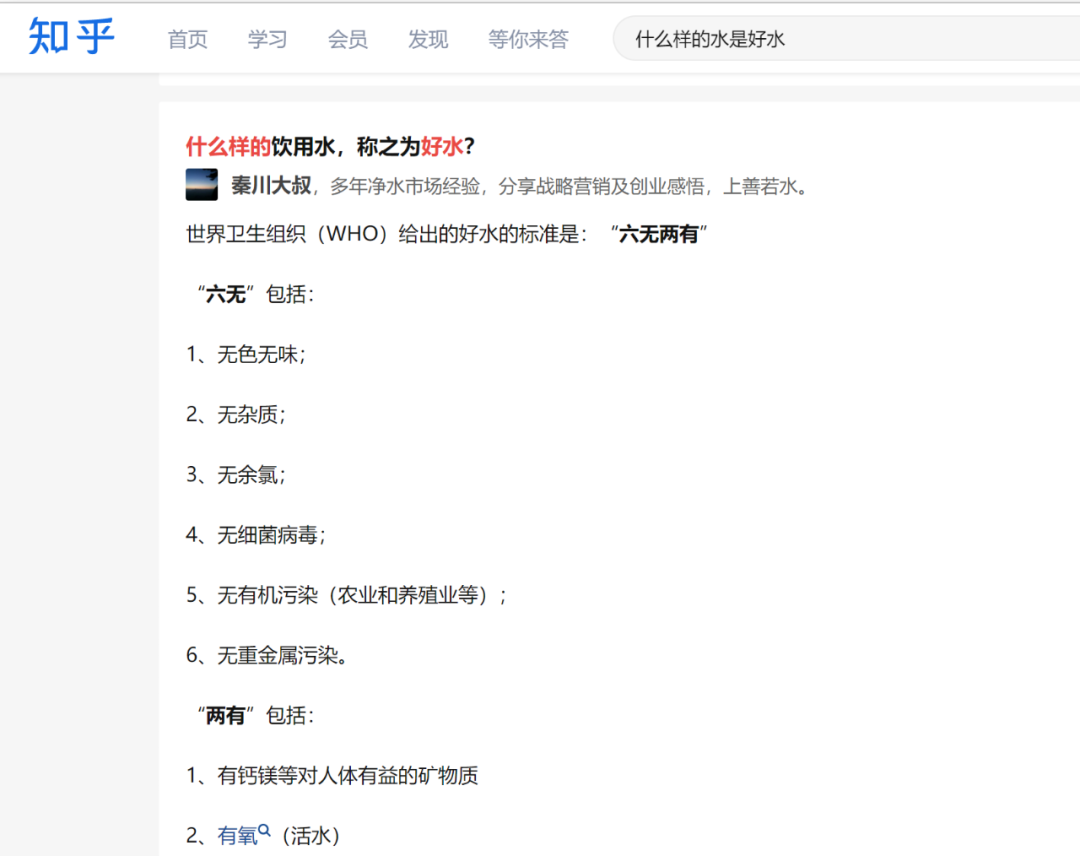This screenshot has width=1080, height=856.
Task: Select the bold text “六无两有”
Action: [658, 234]
